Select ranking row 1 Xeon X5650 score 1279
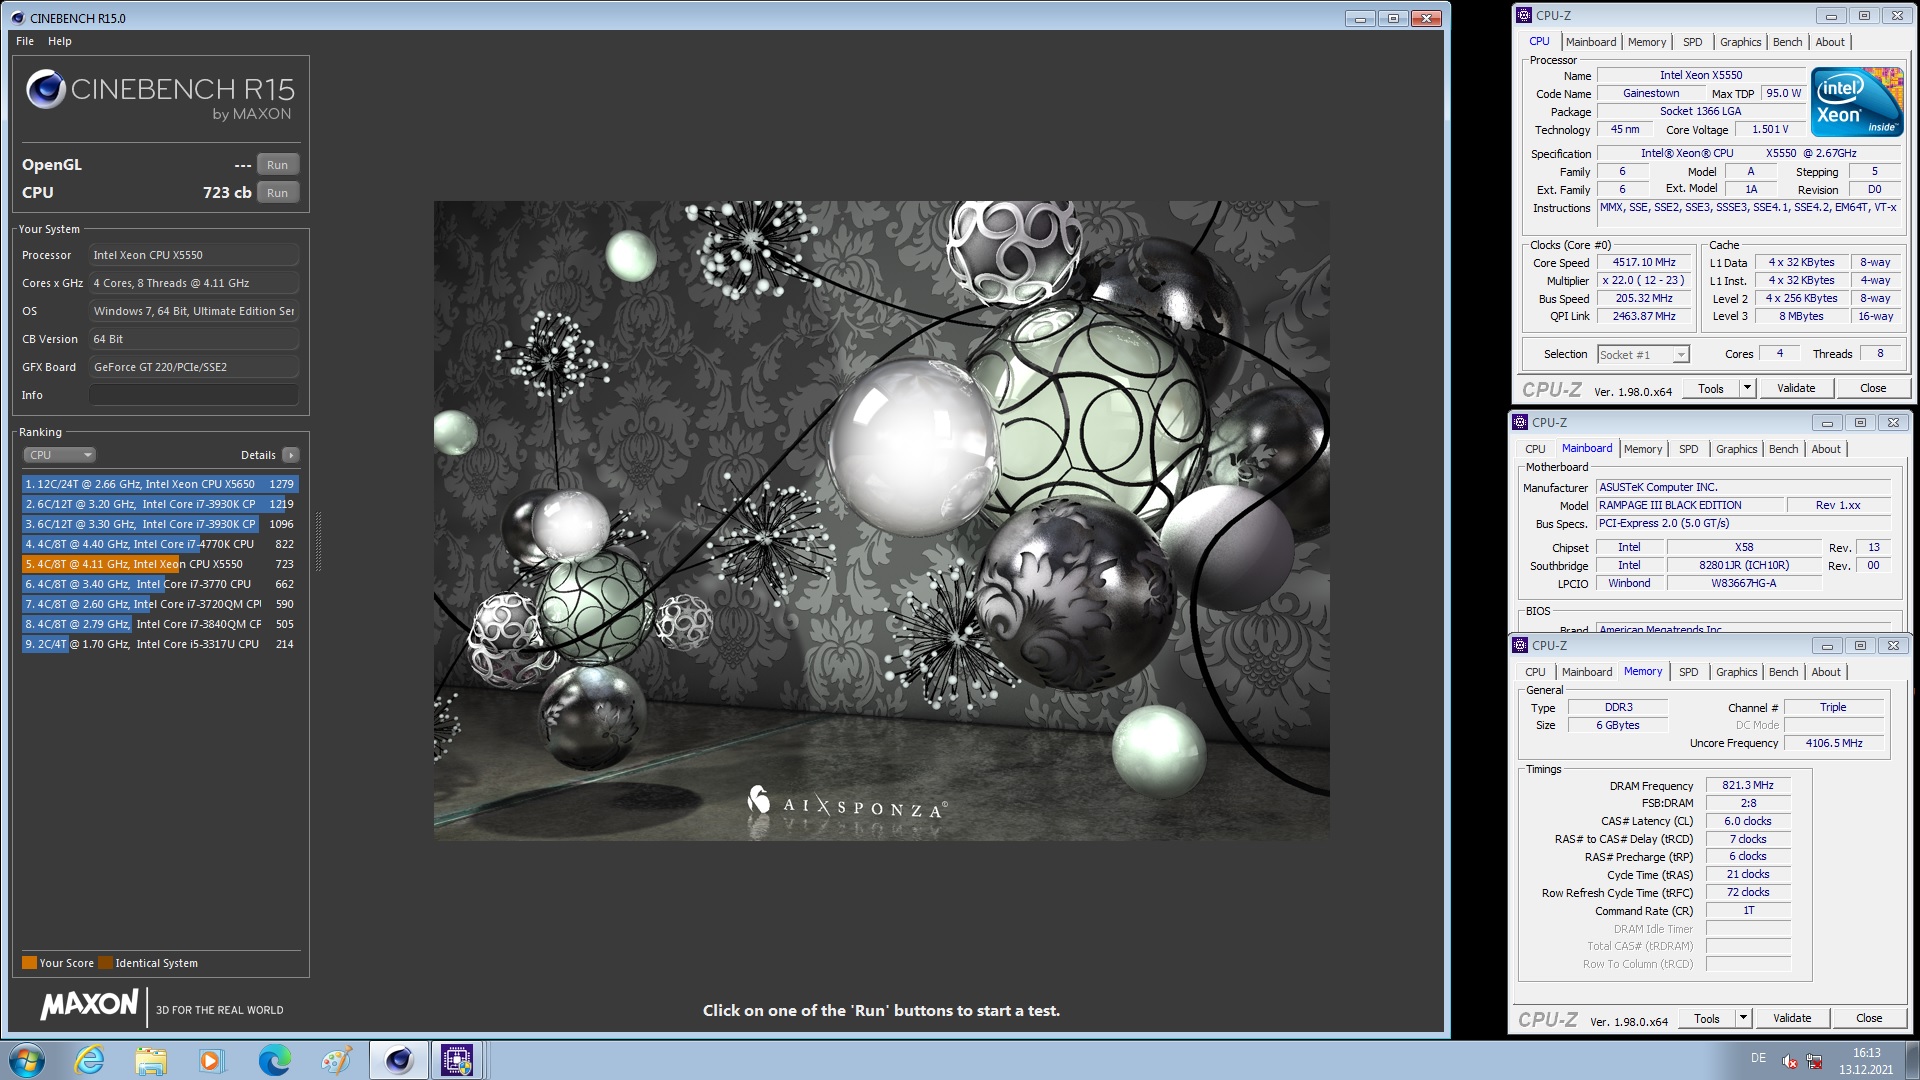Image resolution: width=1920 pixels, height=1080 pixels. pos(160,484)
